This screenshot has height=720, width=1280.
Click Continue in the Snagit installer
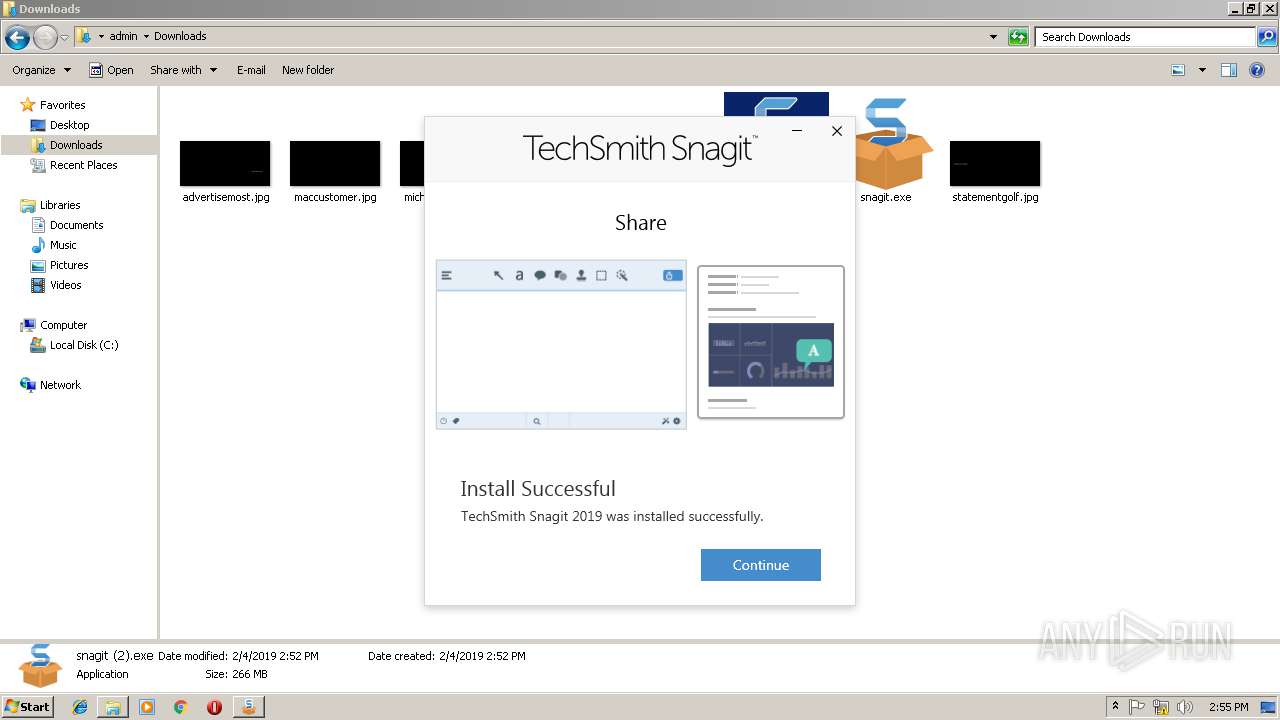[x=760, y=565]
